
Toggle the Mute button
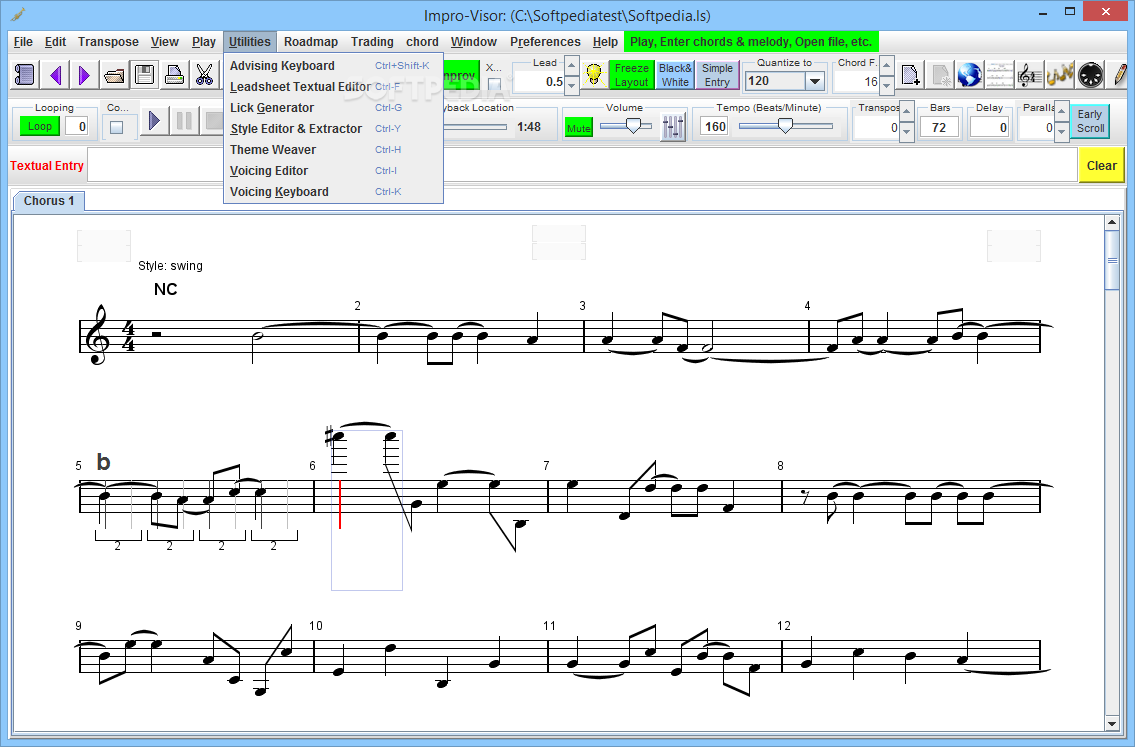coord(578,128)
